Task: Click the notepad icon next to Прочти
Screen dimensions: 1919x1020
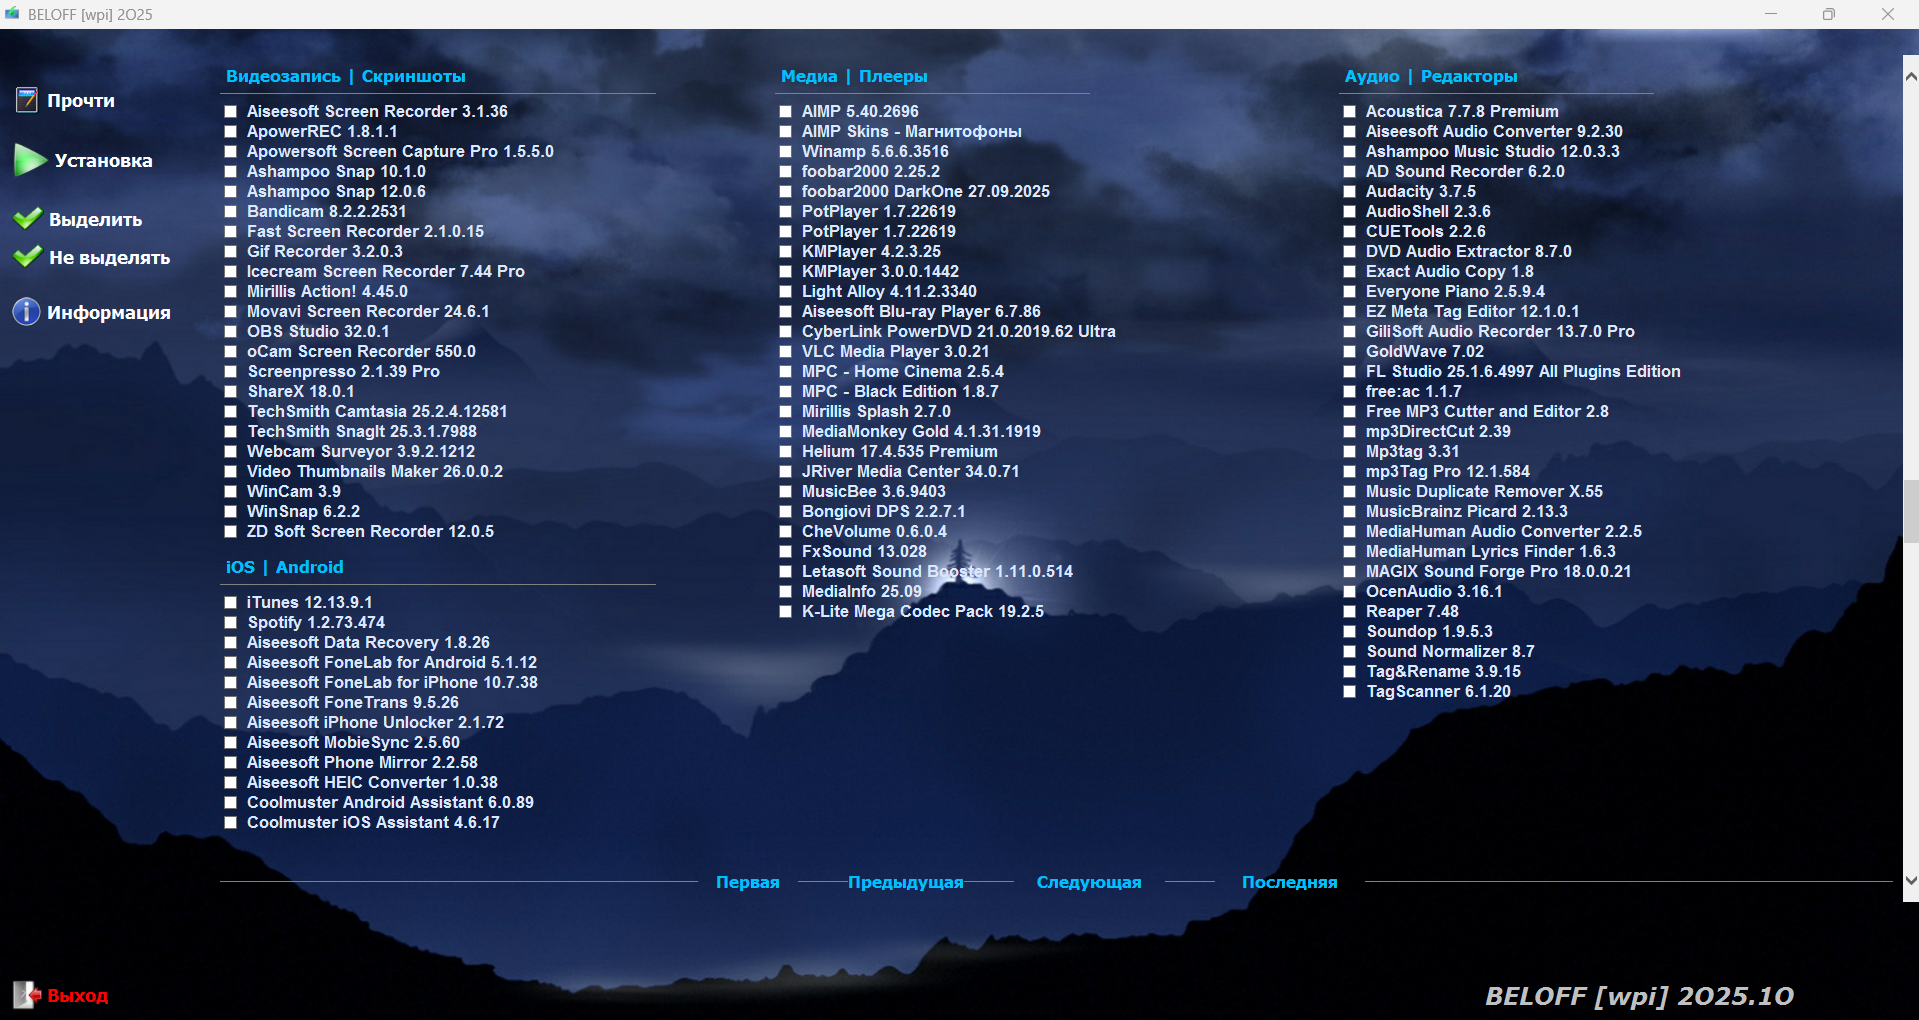Action: click(x=26, y=100)
